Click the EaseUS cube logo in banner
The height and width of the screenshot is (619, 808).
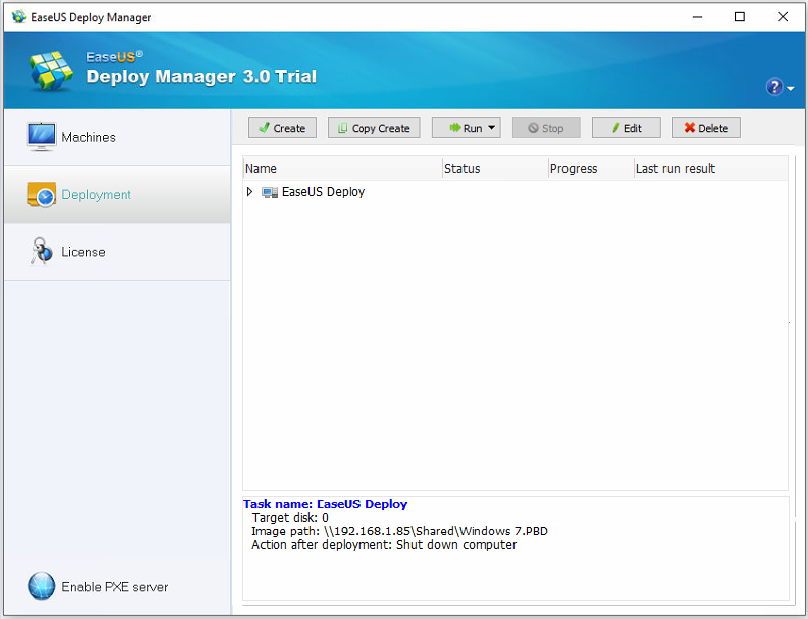[x=51, y=71]
